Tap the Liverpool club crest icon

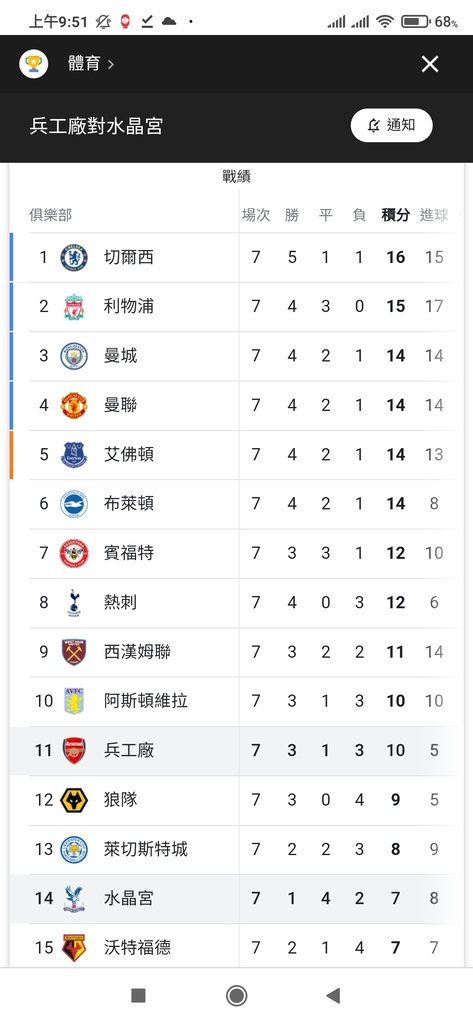(x=74, y=306)
